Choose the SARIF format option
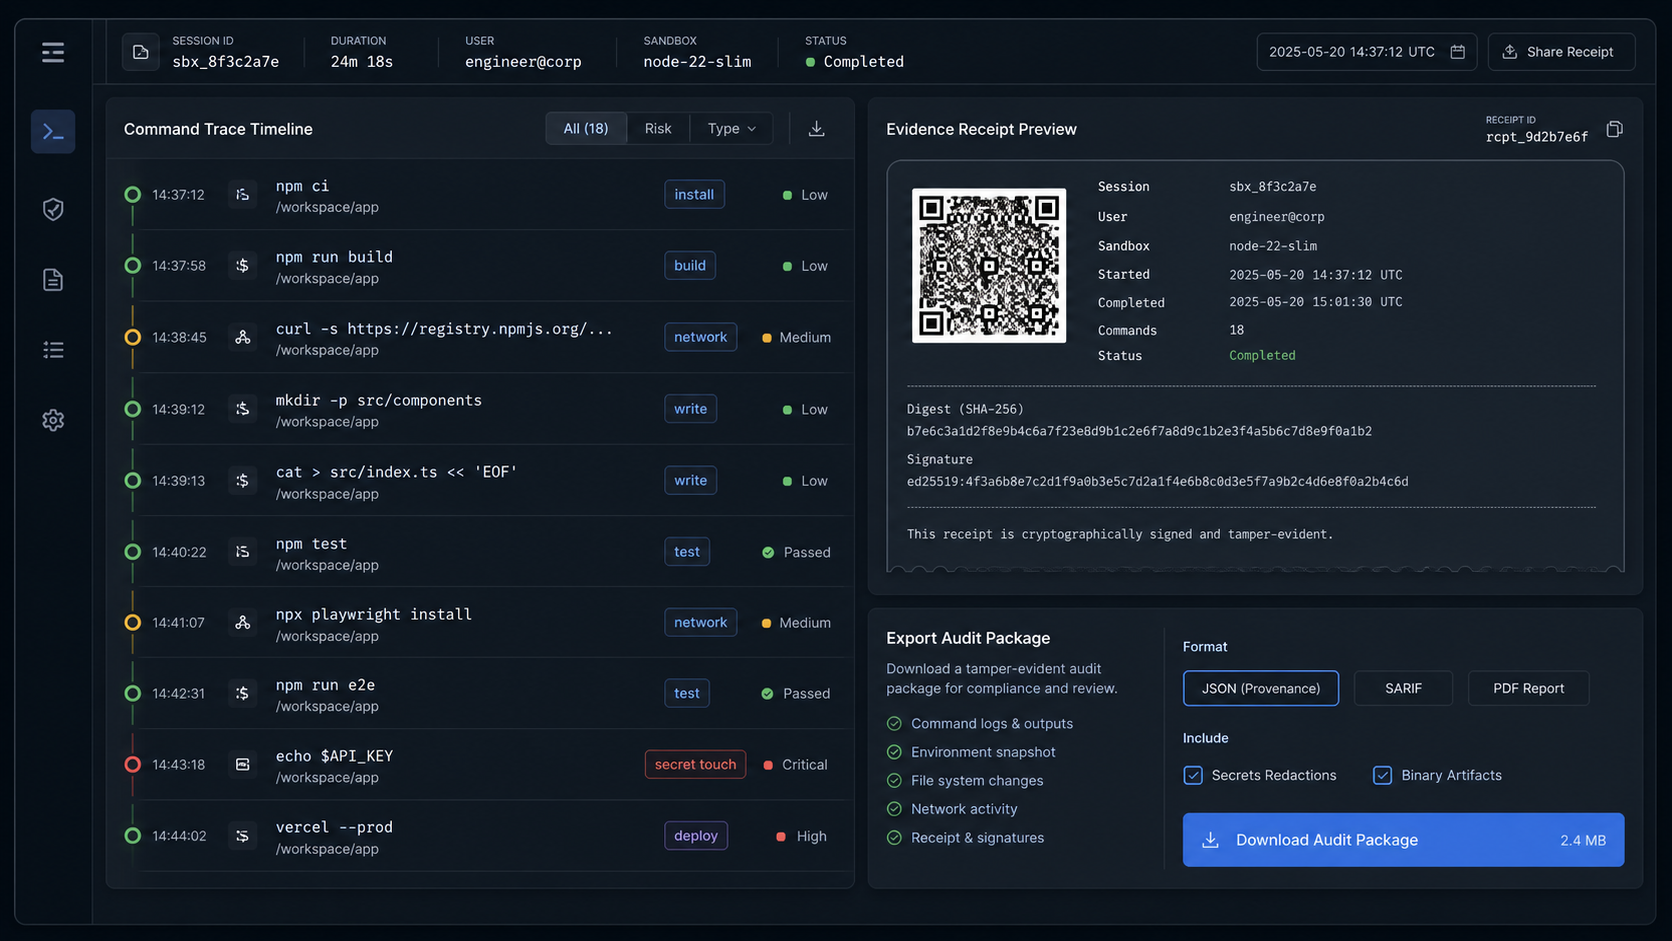The image size is (1672, 941). (1403, 688)
